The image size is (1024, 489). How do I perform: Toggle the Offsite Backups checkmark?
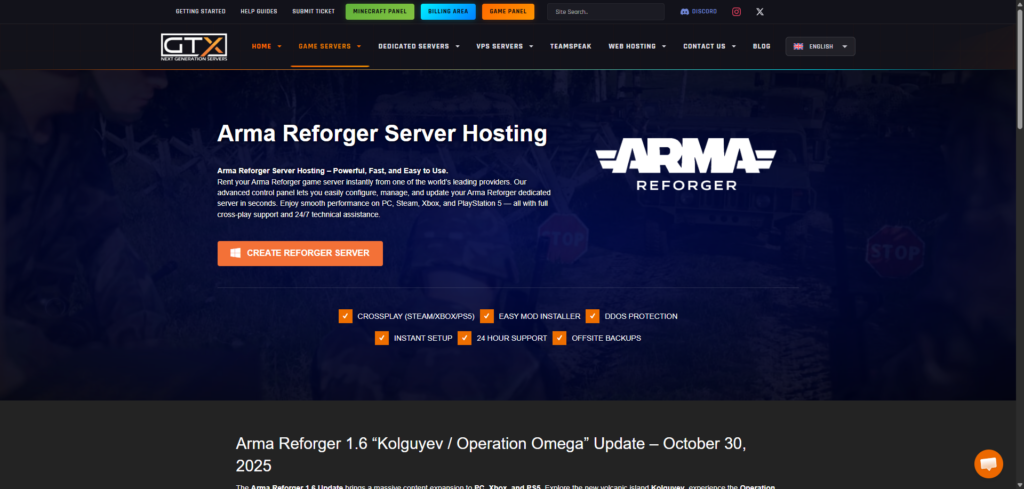point(559,338)
